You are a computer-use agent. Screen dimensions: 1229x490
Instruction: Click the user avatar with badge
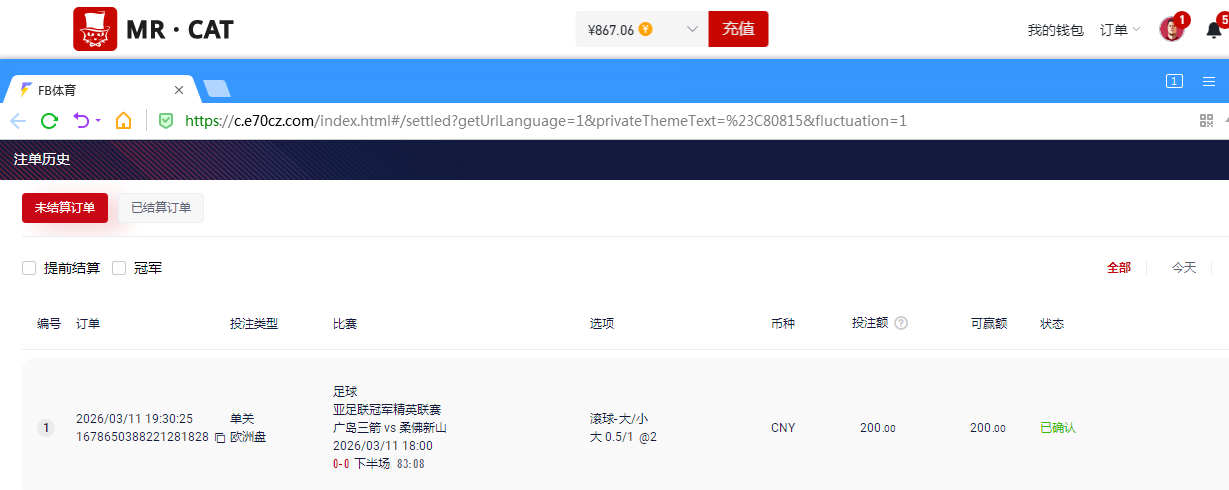click(x=1172, y=28)
